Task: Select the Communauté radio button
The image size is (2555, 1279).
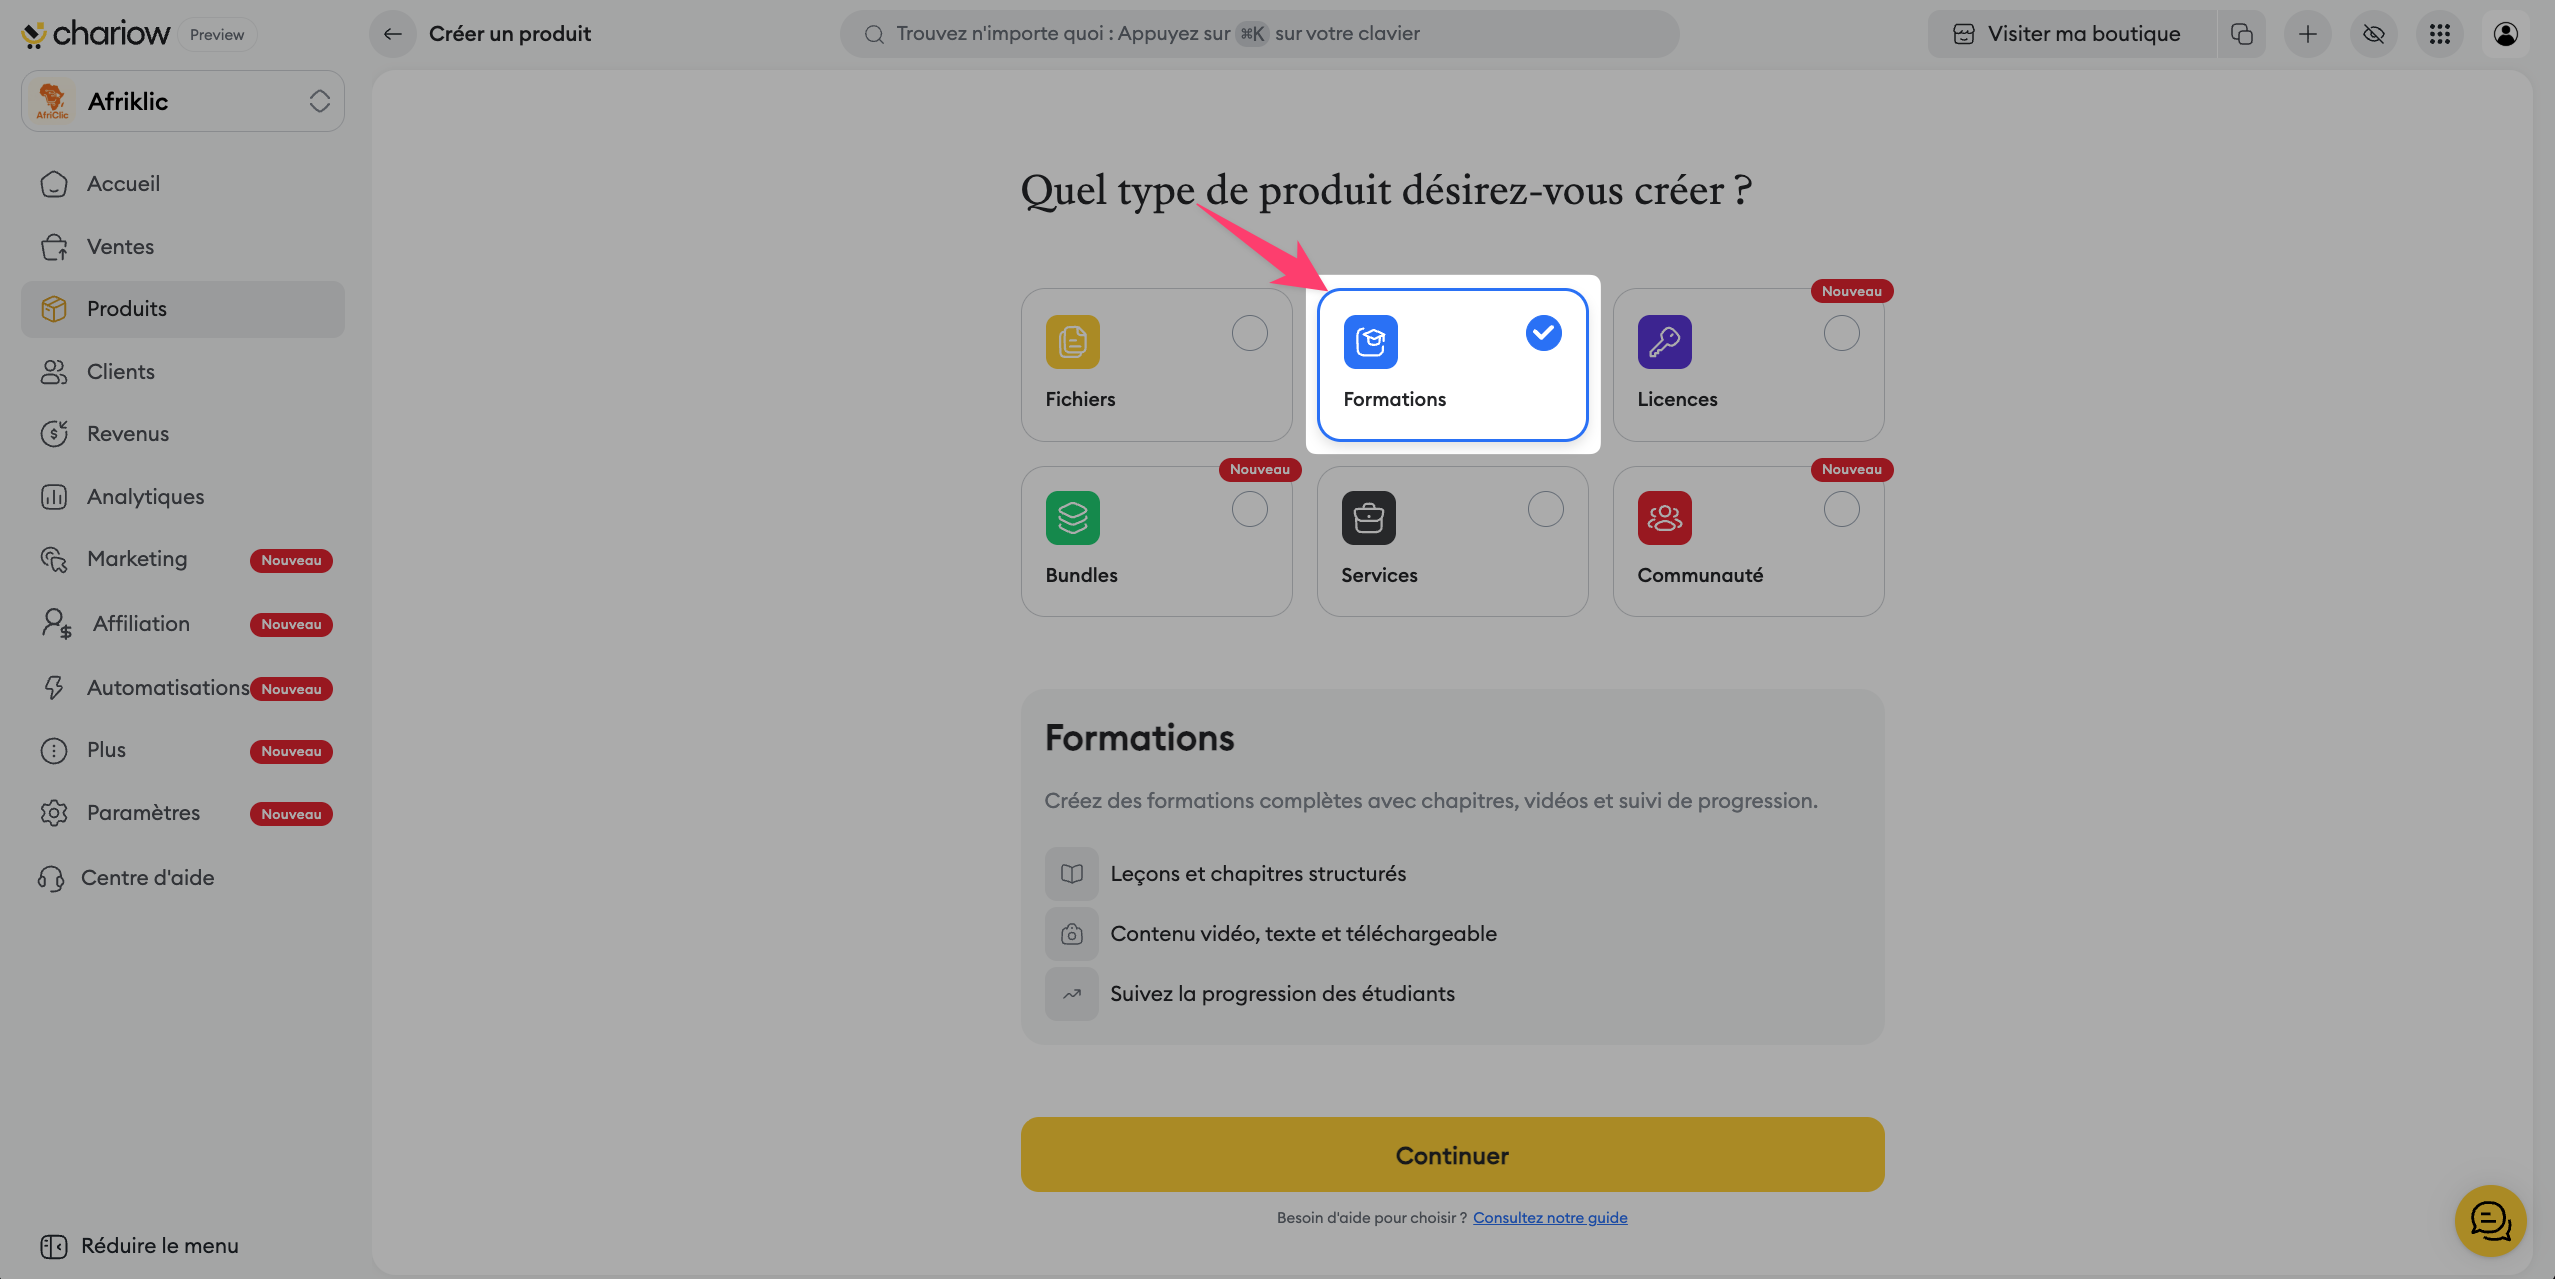Action: pos(1841,510)
